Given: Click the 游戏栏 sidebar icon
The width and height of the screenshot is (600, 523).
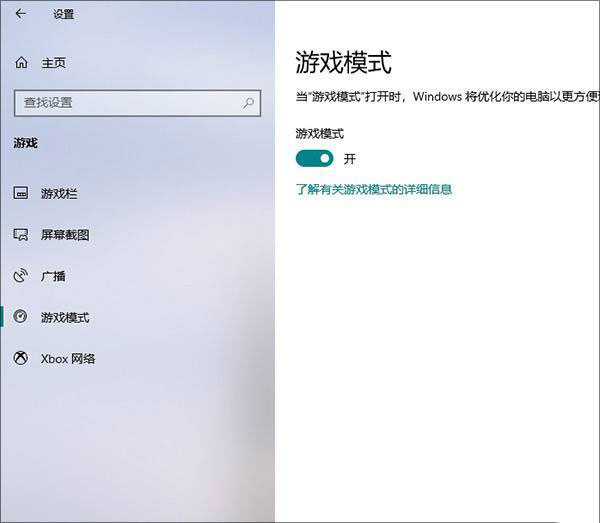Looking at the screenshot, I should [x=21, y=193].
